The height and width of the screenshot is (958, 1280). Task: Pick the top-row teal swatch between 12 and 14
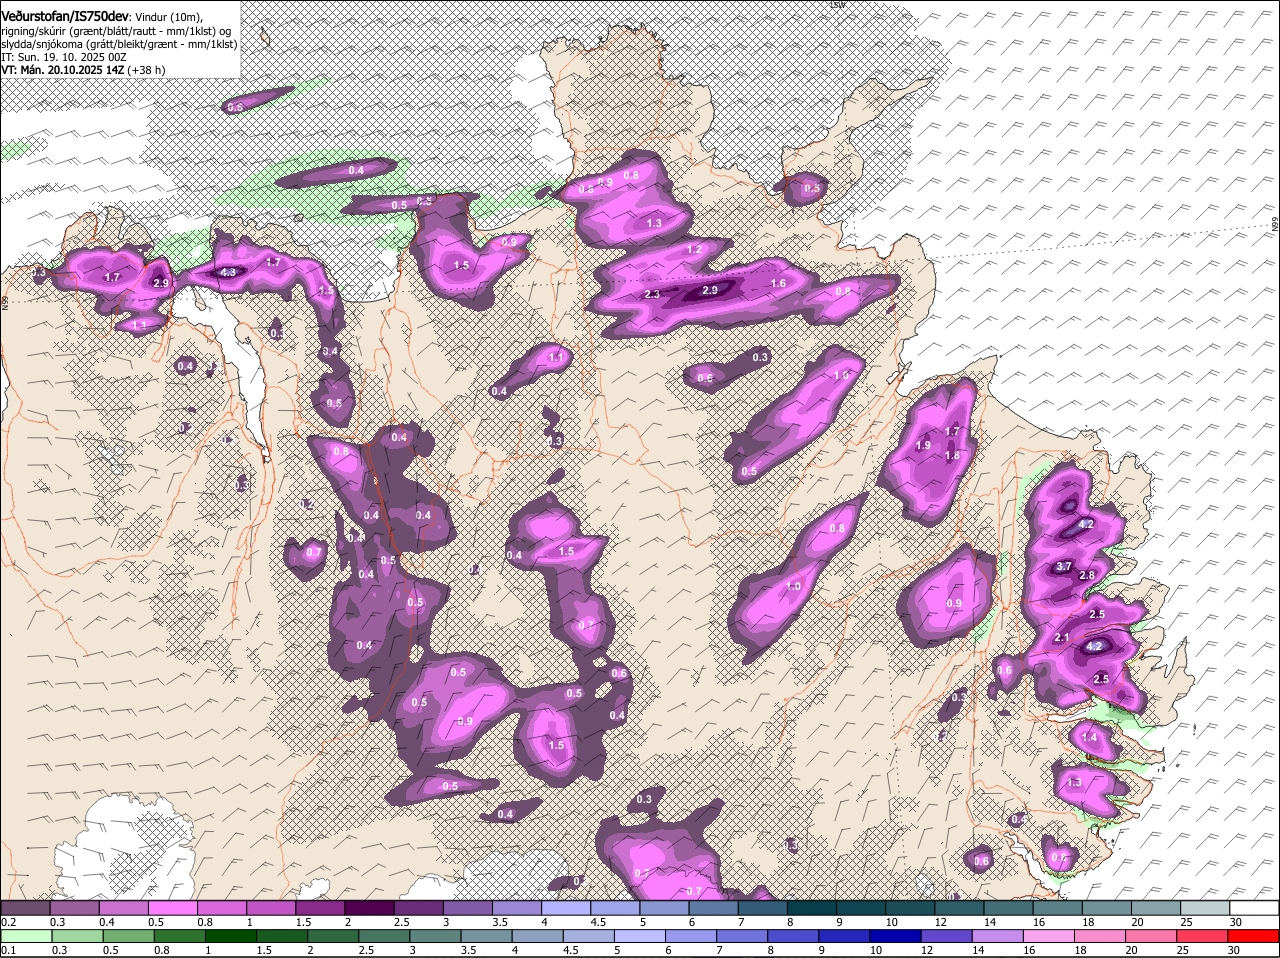click(x=959, y=908)
